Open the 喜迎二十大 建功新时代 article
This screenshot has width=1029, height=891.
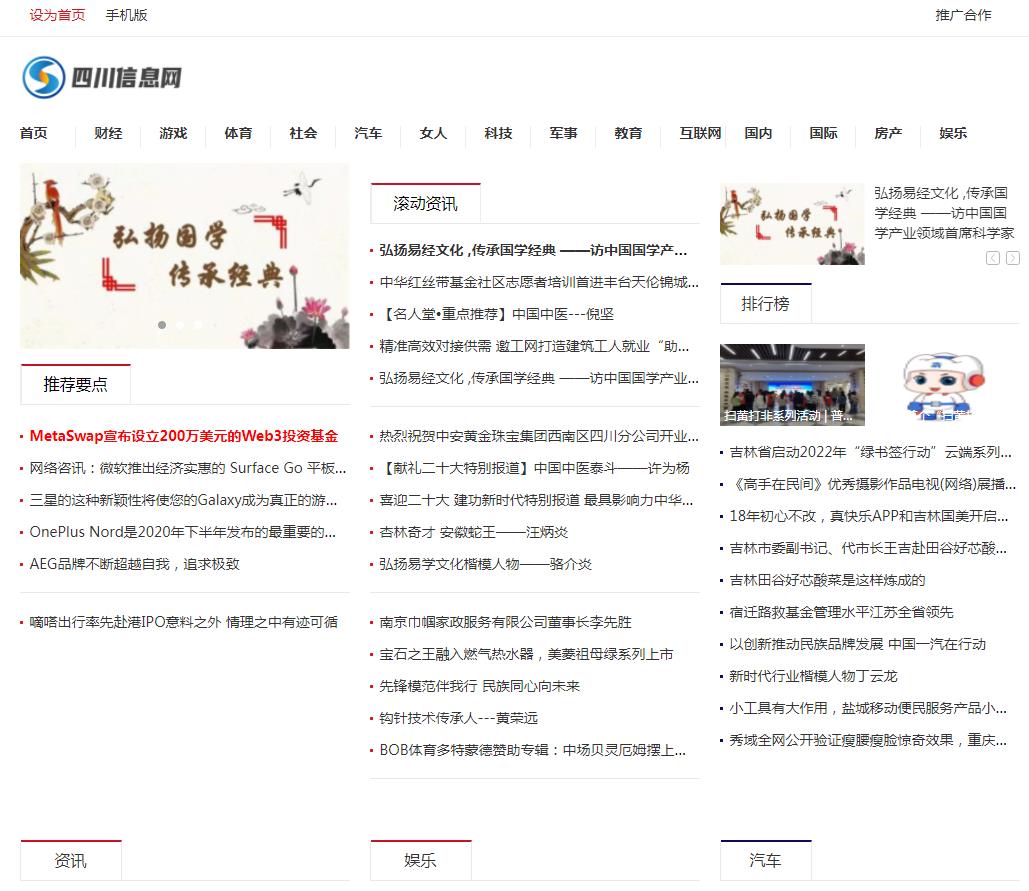coord(536,500)
